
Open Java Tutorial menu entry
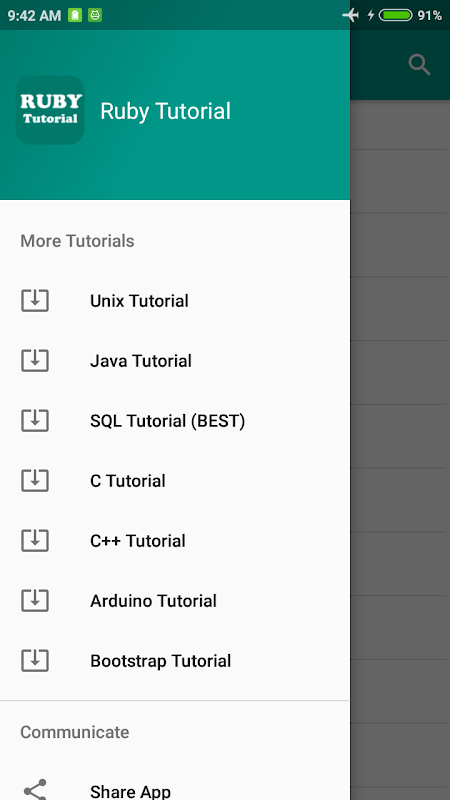pos(175,361)
